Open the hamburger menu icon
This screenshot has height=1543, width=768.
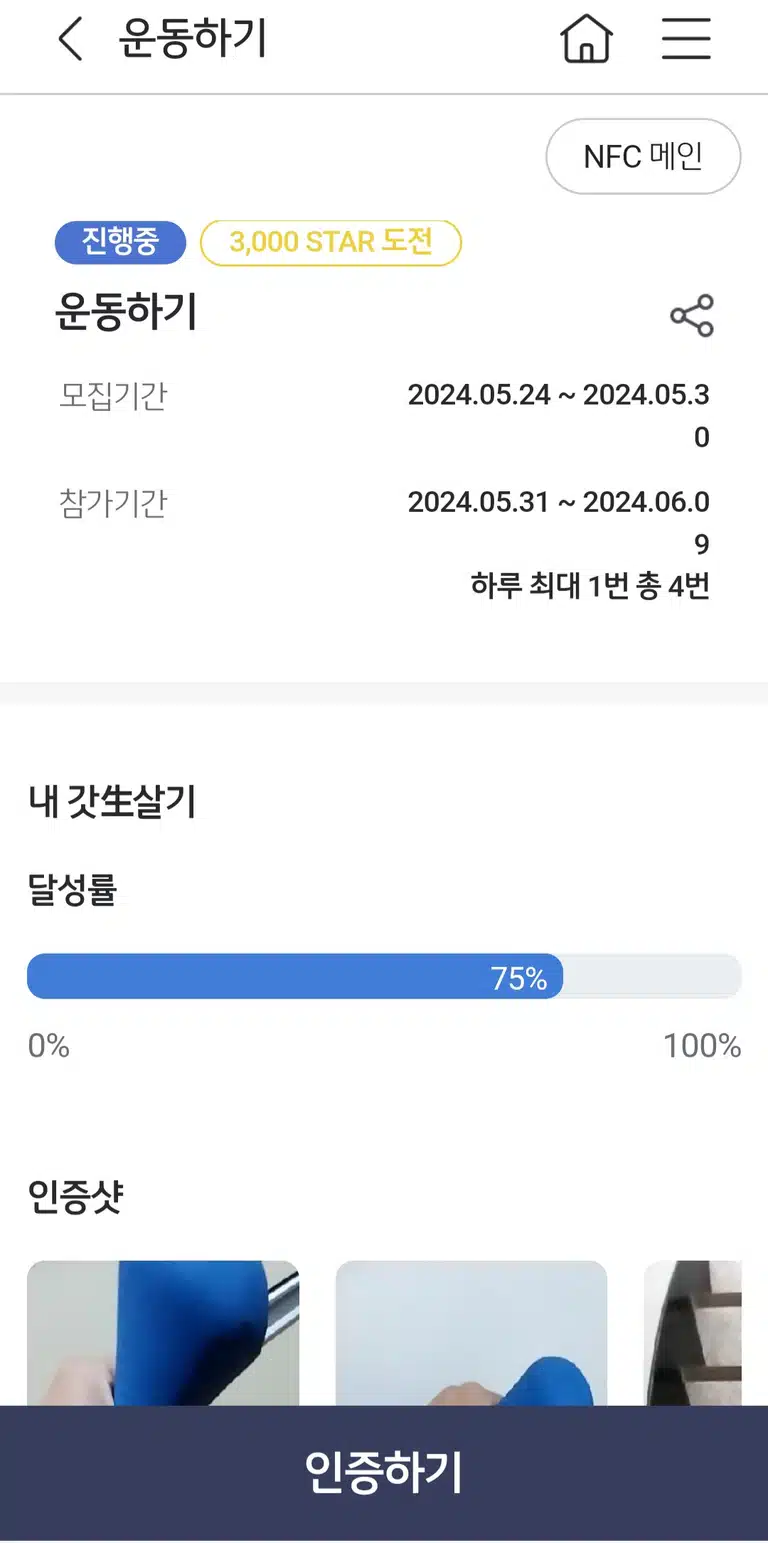tap(686, 40)
